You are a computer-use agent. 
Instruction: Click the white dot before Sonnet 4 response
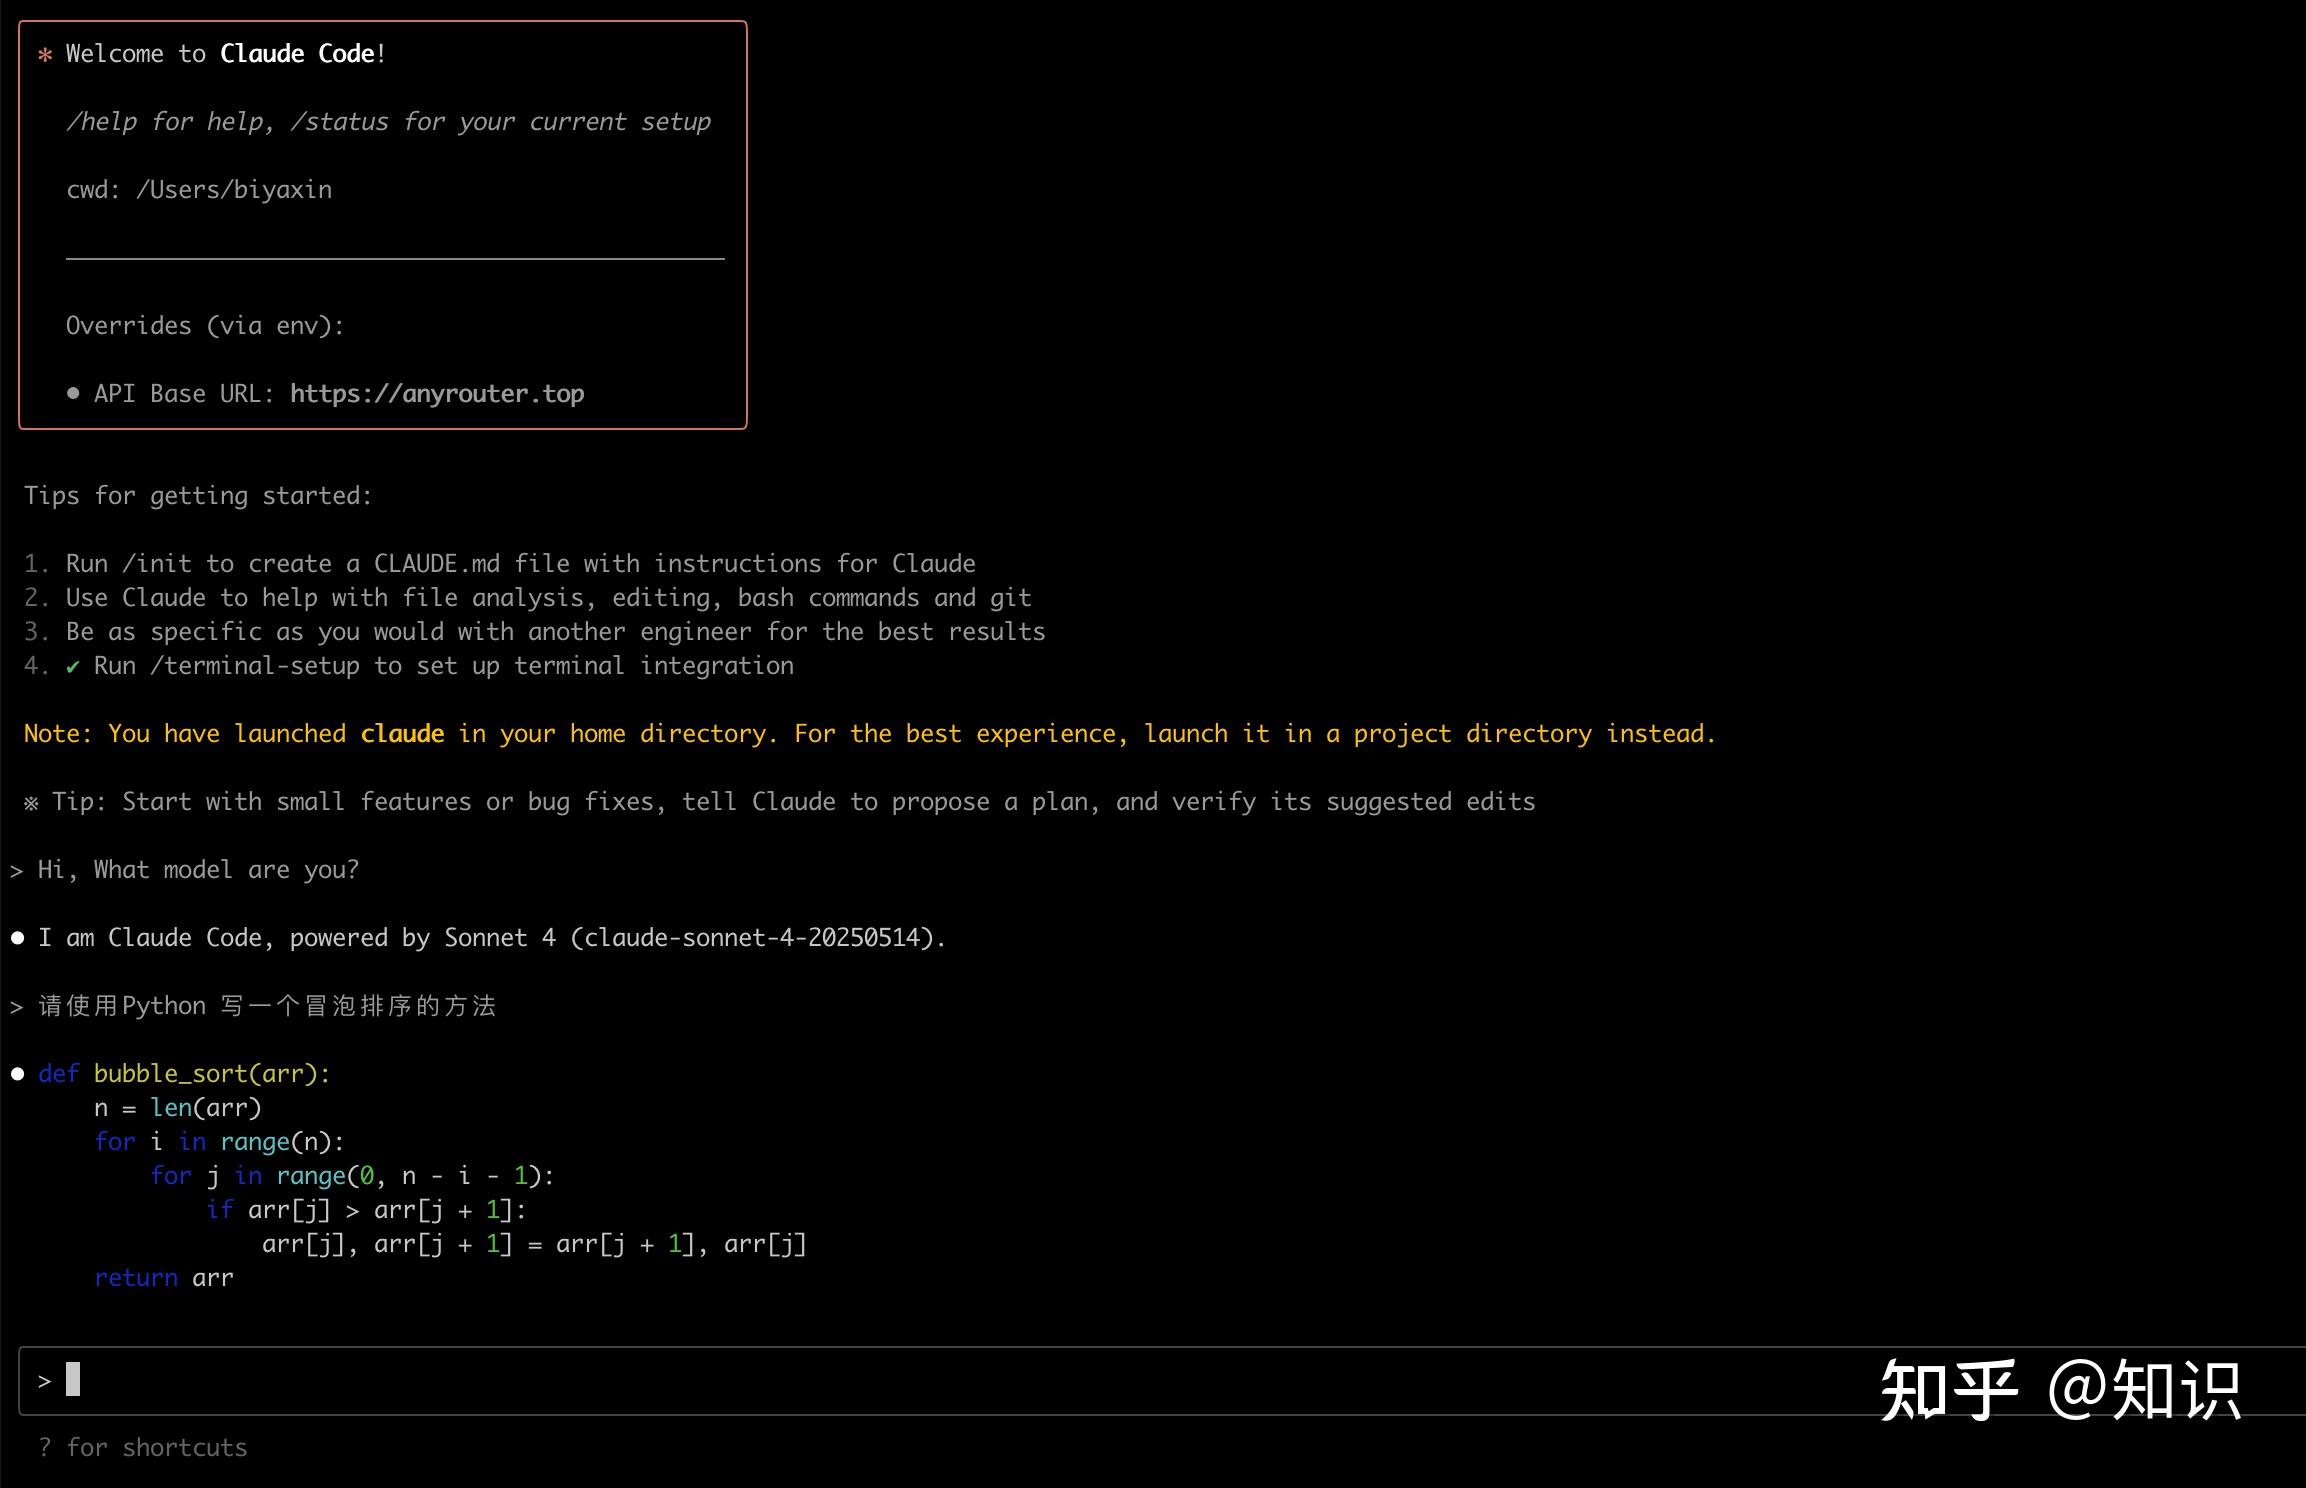tap(18, 938)
